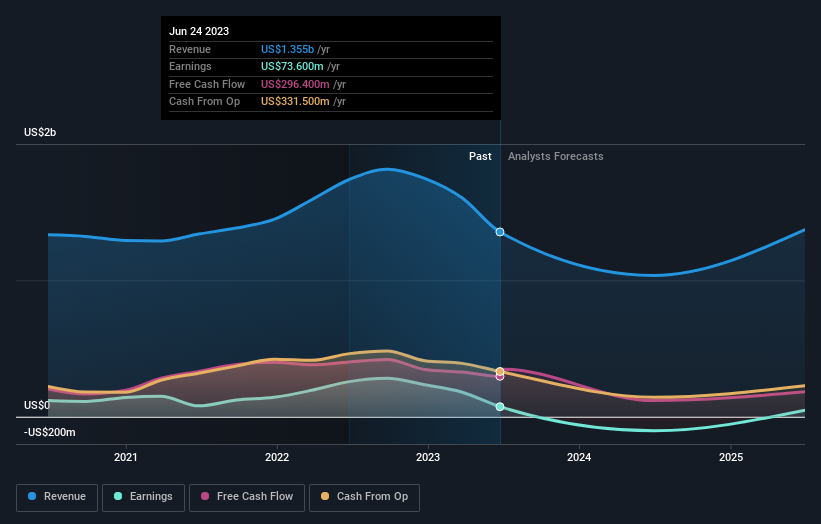Click the Past section label
Viewport: 821px width, 524px height.
click(x=480, y=156)
